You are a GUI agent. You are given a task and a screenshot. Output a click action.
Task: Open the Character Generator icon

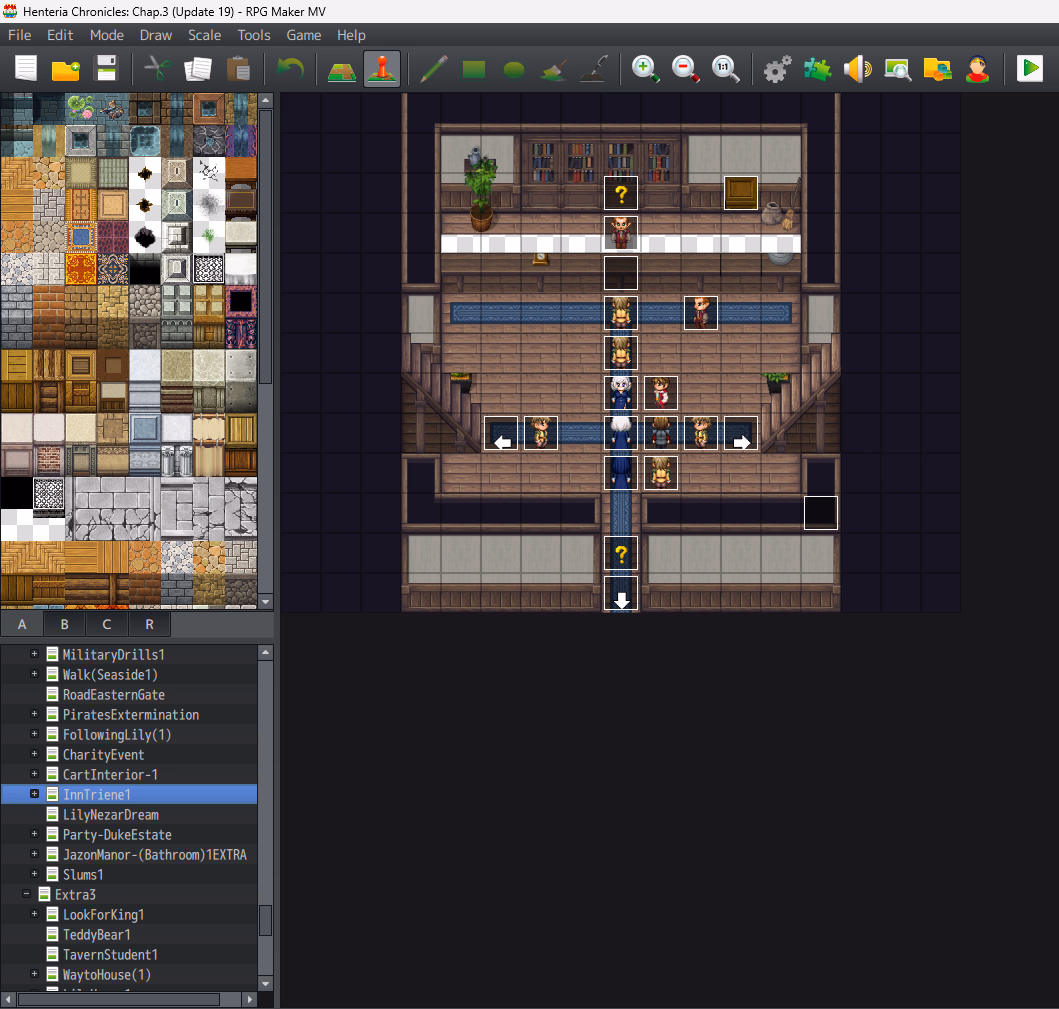coord(977,69)
